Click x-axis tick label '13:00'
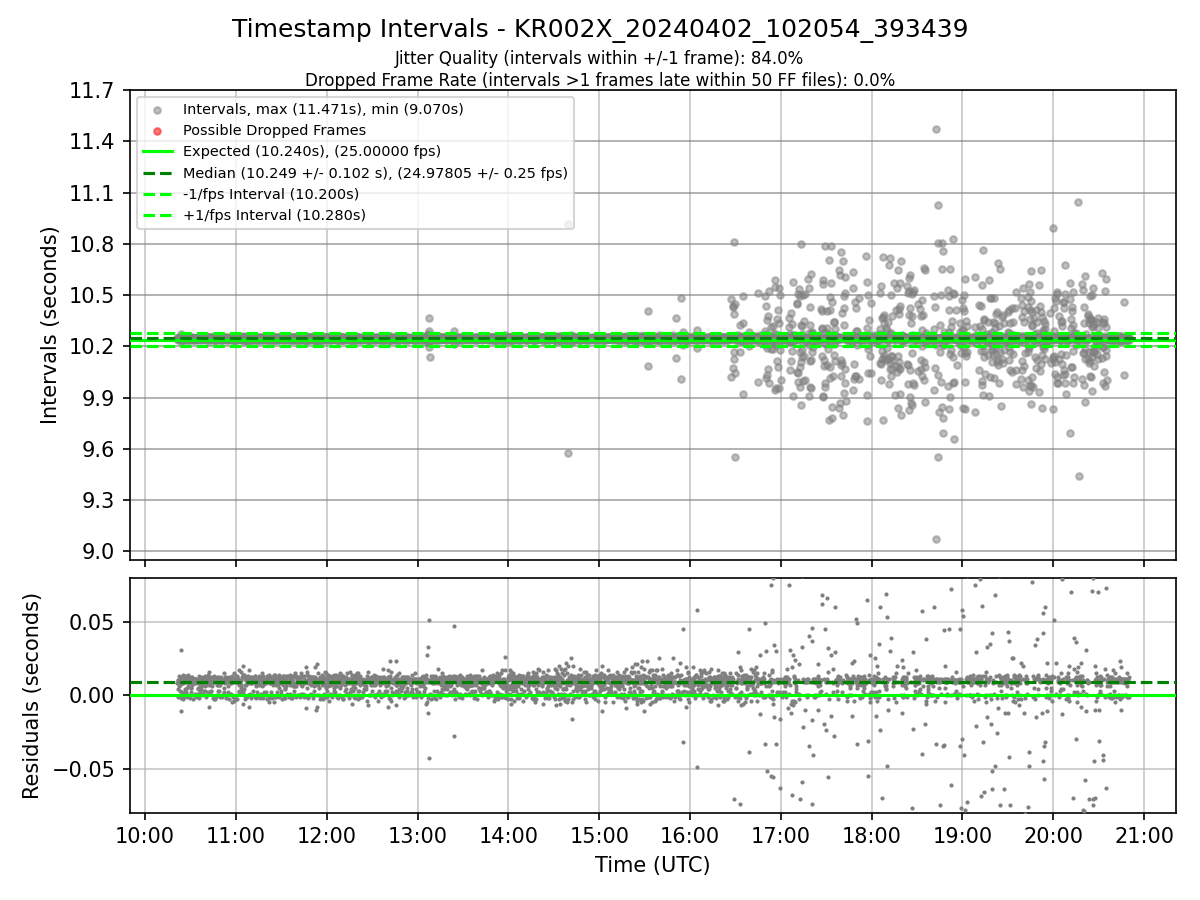This screenshot has height=900, width=1200. [x=418, y=835]
